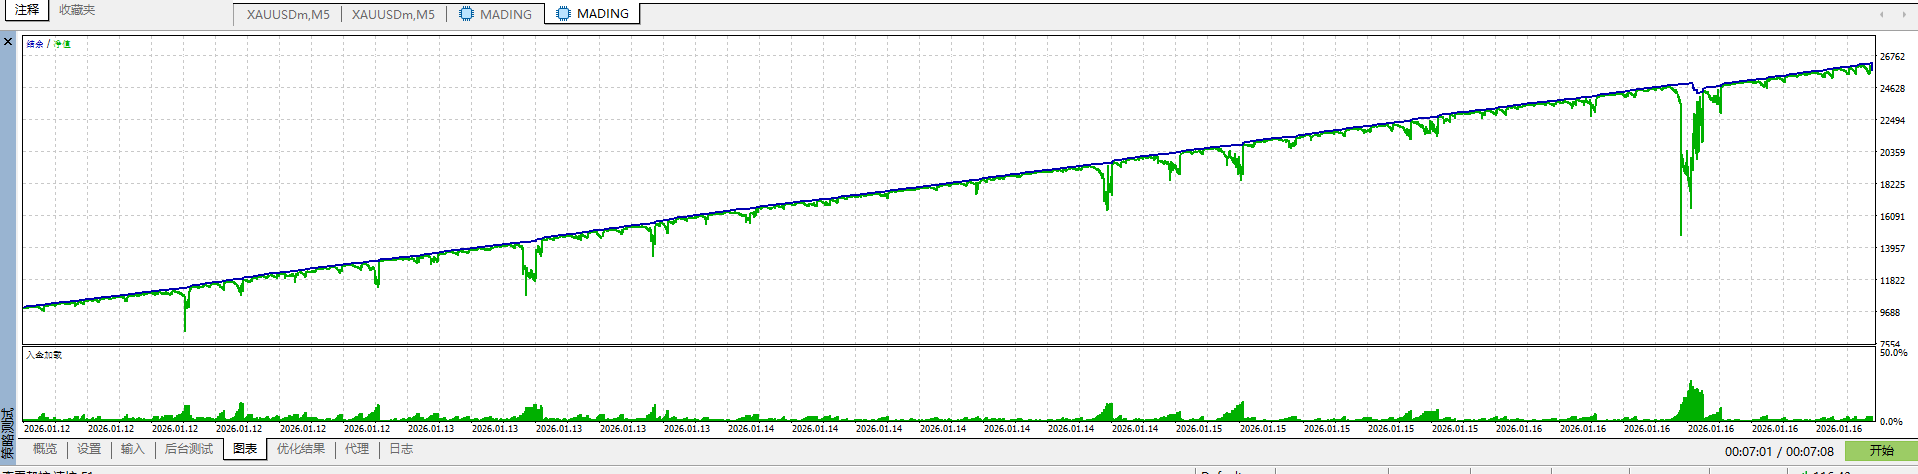Select the 图表 tab
The height and width of the screenshot is (474, 1918).
[x=245, y=449]
